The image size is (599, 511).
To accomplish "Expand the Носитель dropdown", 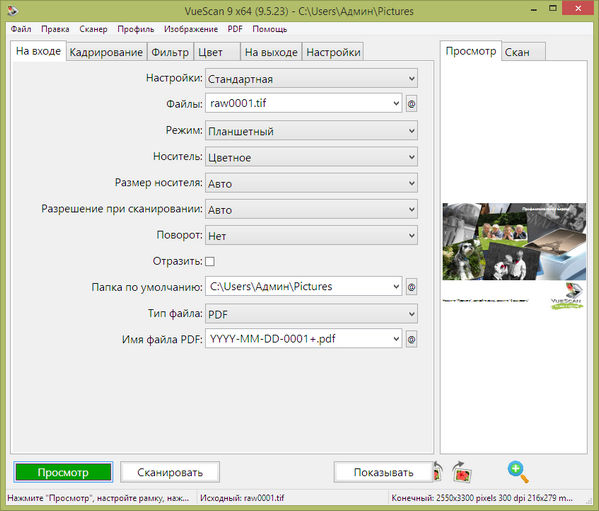I will pos(311,157).
